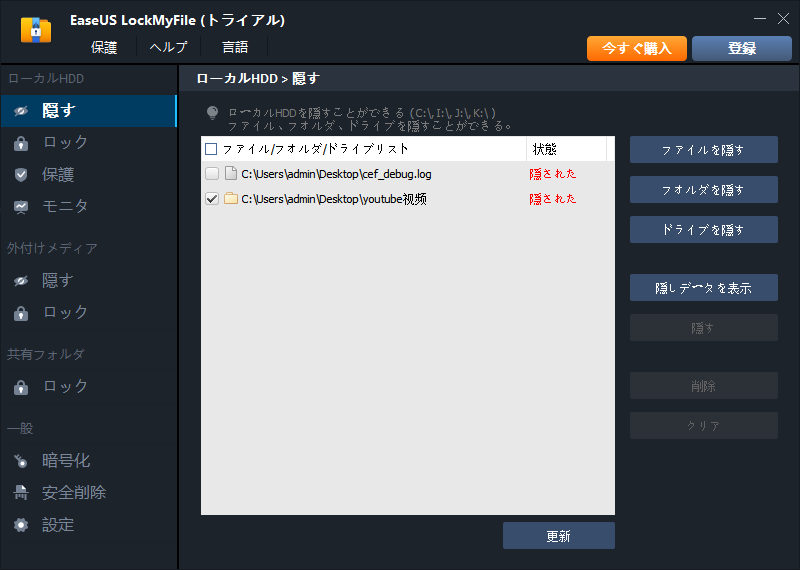Open the 暗号化 encryption section
Image resolution: width=800 pixels, height=570 pixels.
click(88, 461)
